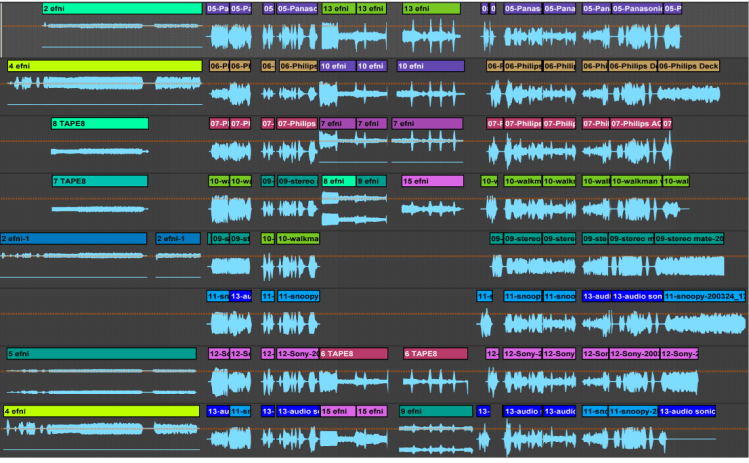This screenshot has height=463, width=749.
Task: Select the "8 TAPE8" audio clip
Action: [x=99, y=124]
